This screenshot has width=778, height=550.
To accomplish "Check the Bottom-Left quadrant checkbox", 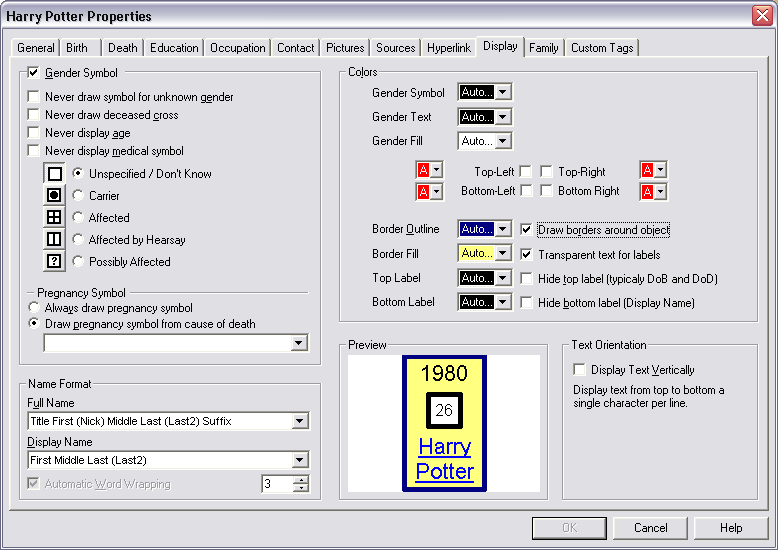I will [525, 191].
